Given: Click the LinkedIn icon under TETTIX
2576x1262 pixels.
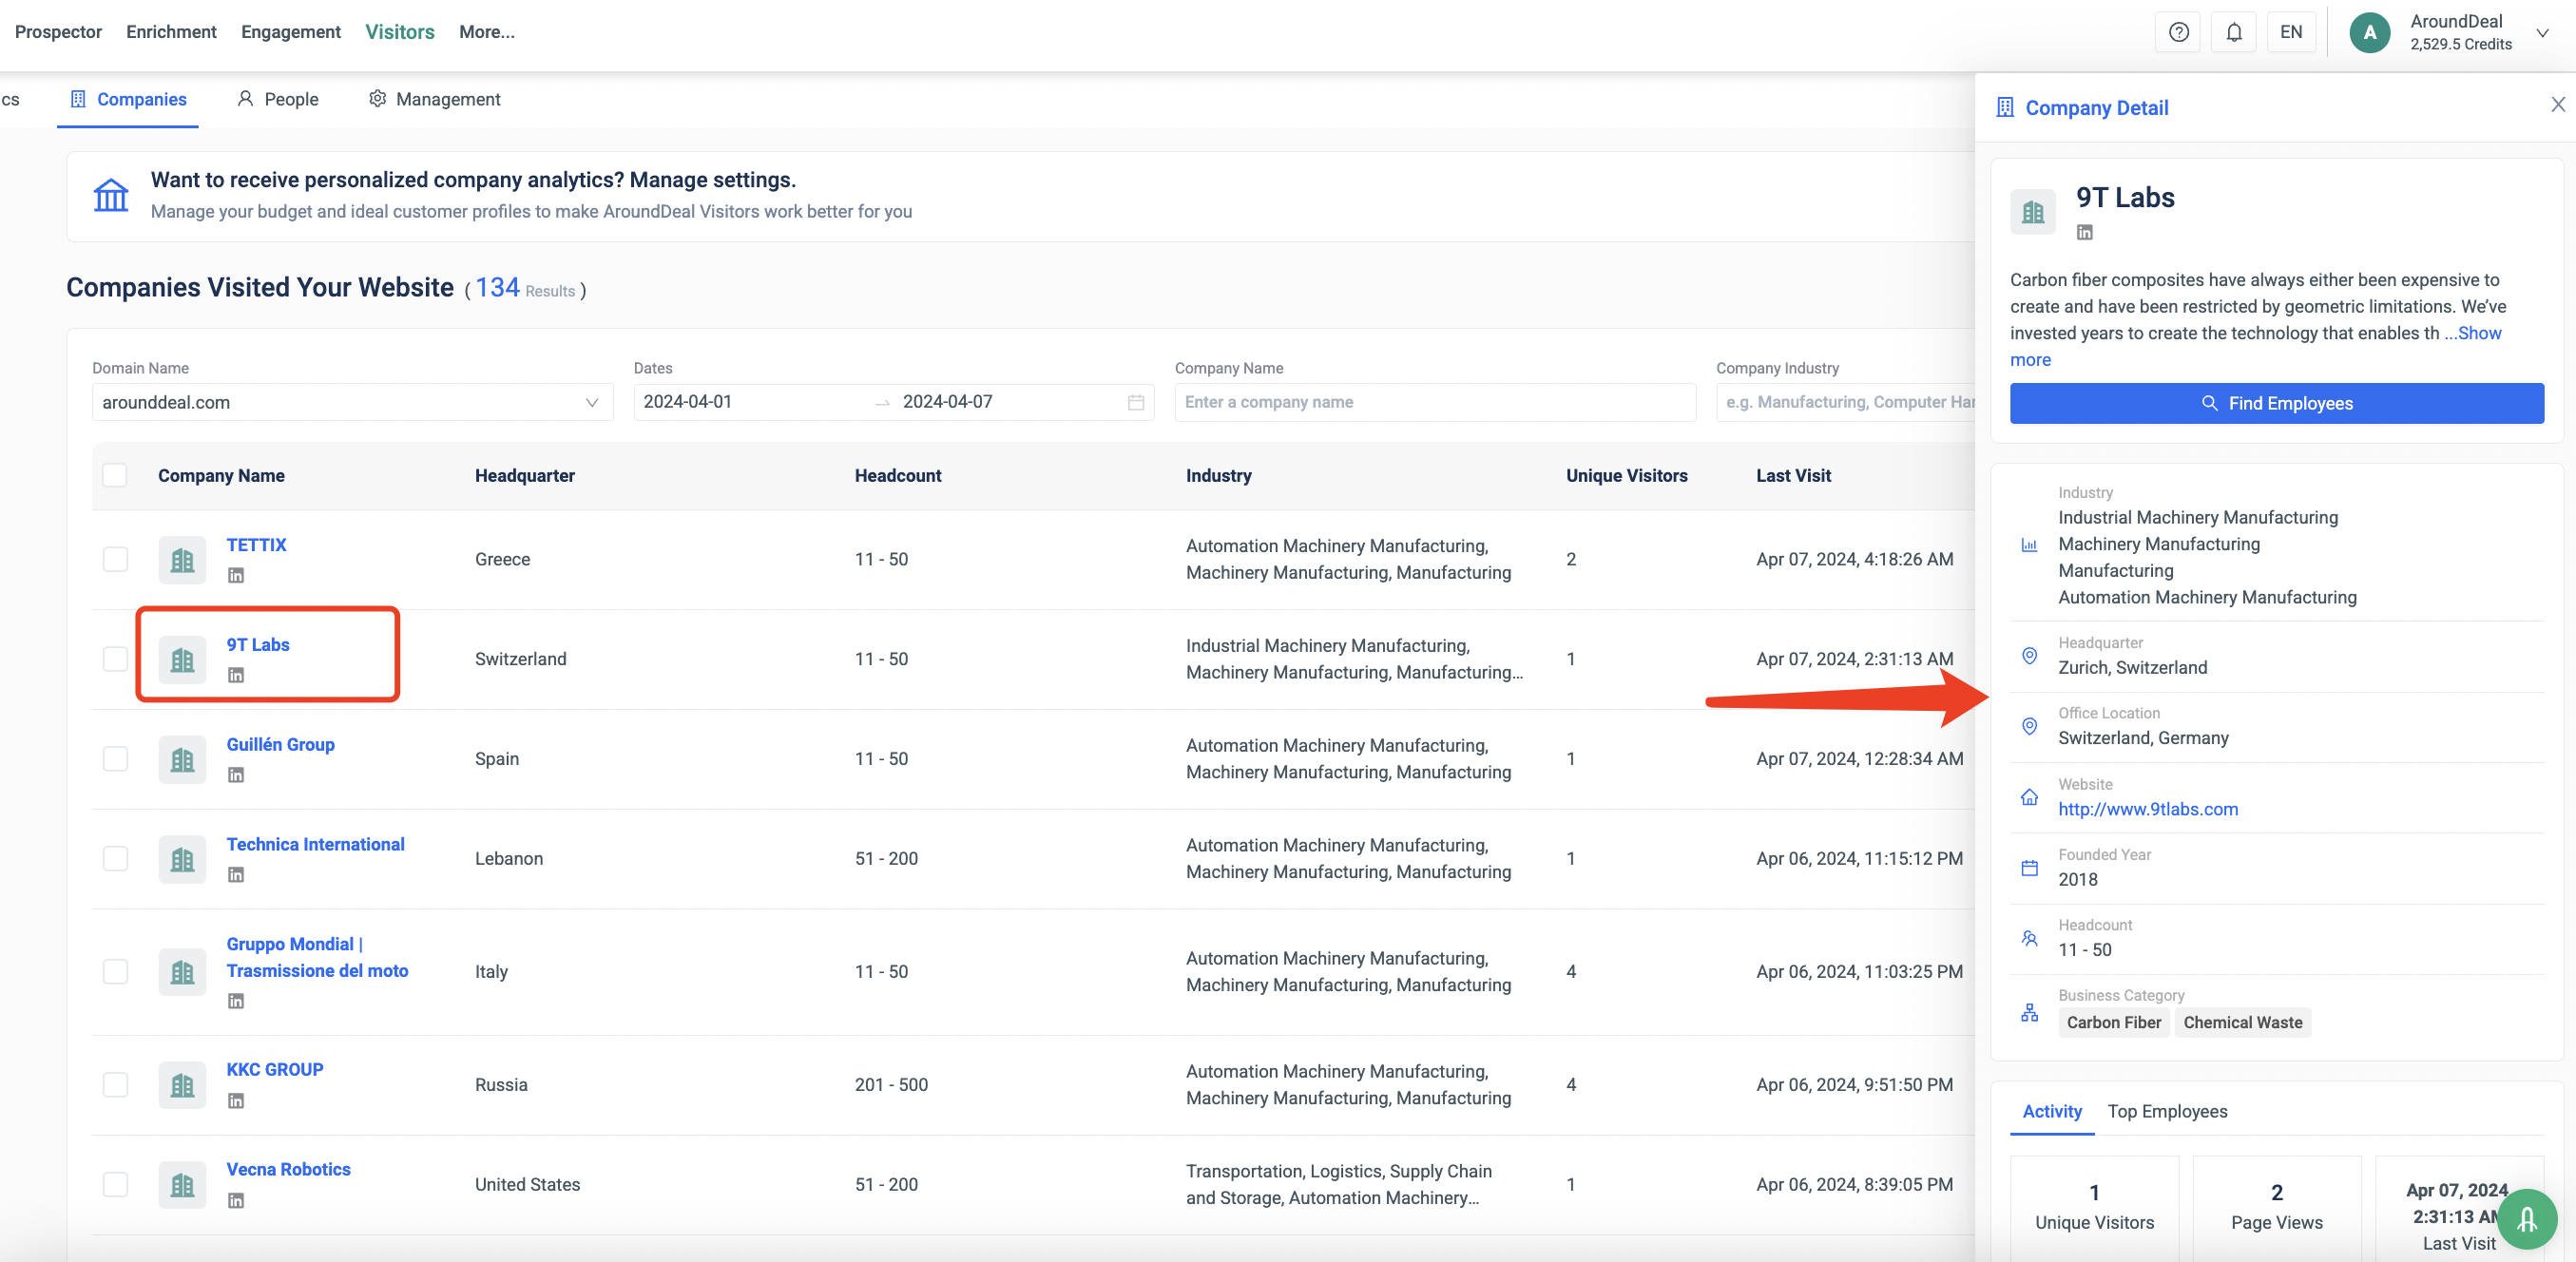Looking at the screenshot, I should click(236, 575).
